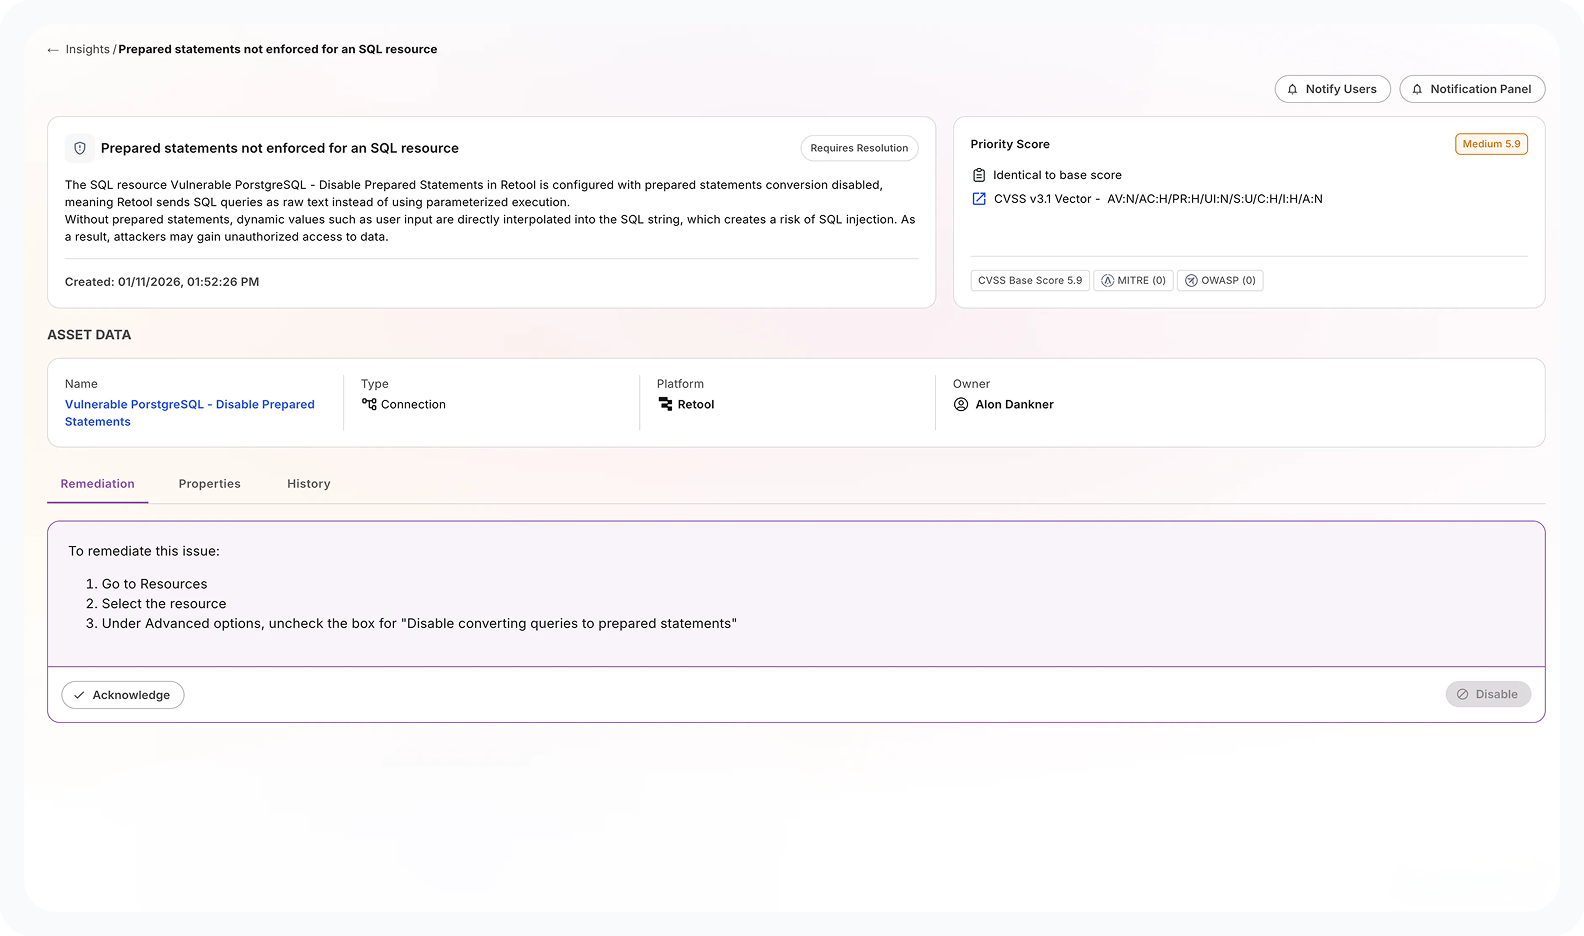The height and width of the screenshot is (936, 1584).
Task: Click the Acknowledge button
Action: click(123, 695)
